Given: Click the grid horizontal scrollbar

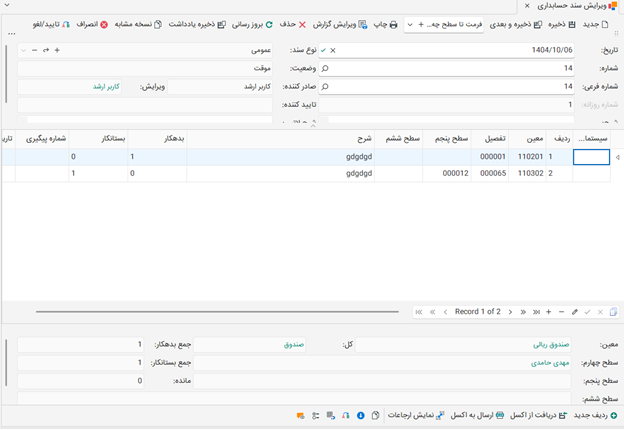Looking at the screenshot, I should (x=217, y=312).
